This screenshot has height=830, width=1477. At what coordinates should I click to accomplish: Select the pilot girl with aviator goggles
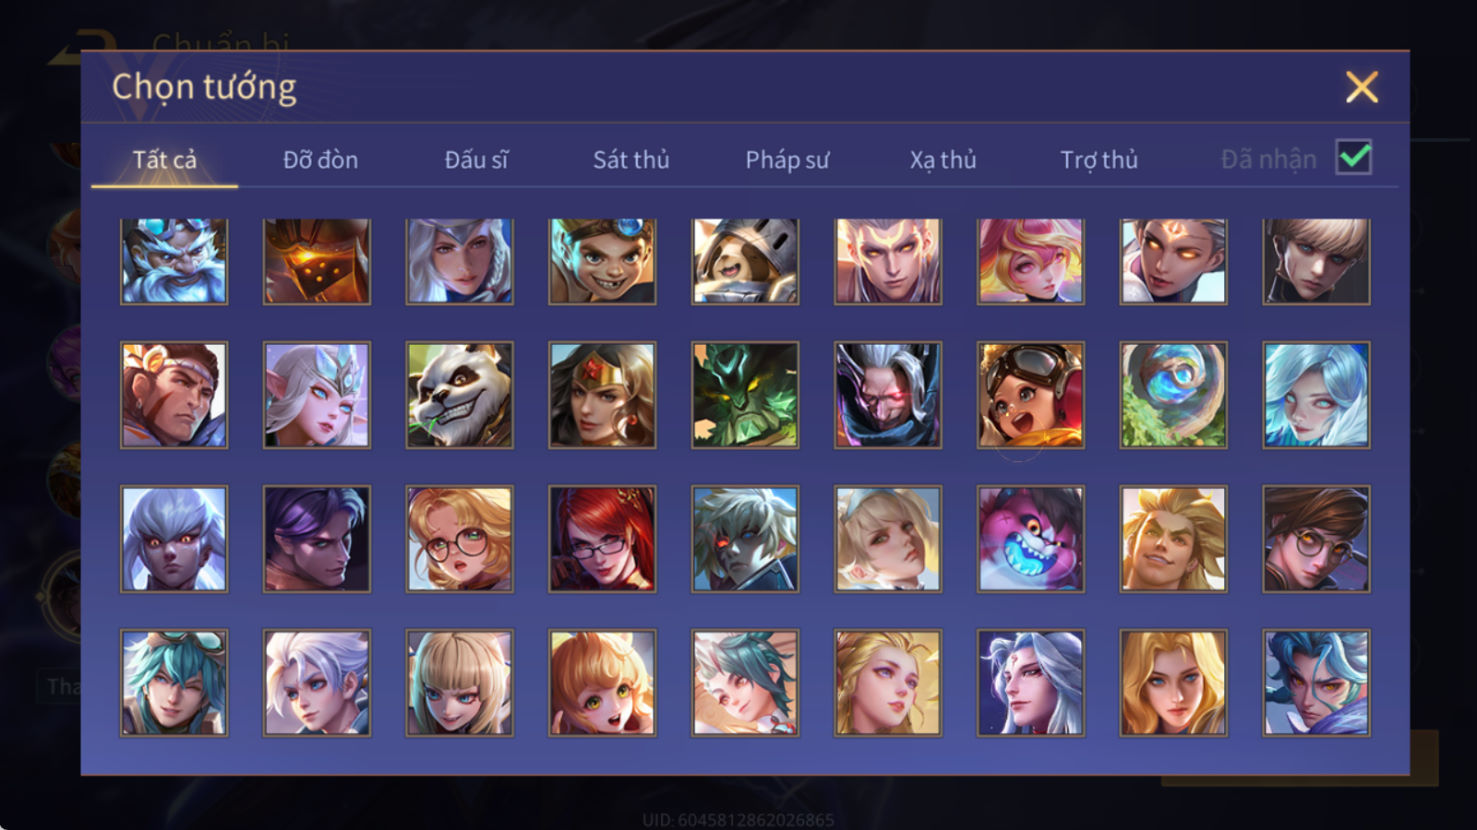1031,395
